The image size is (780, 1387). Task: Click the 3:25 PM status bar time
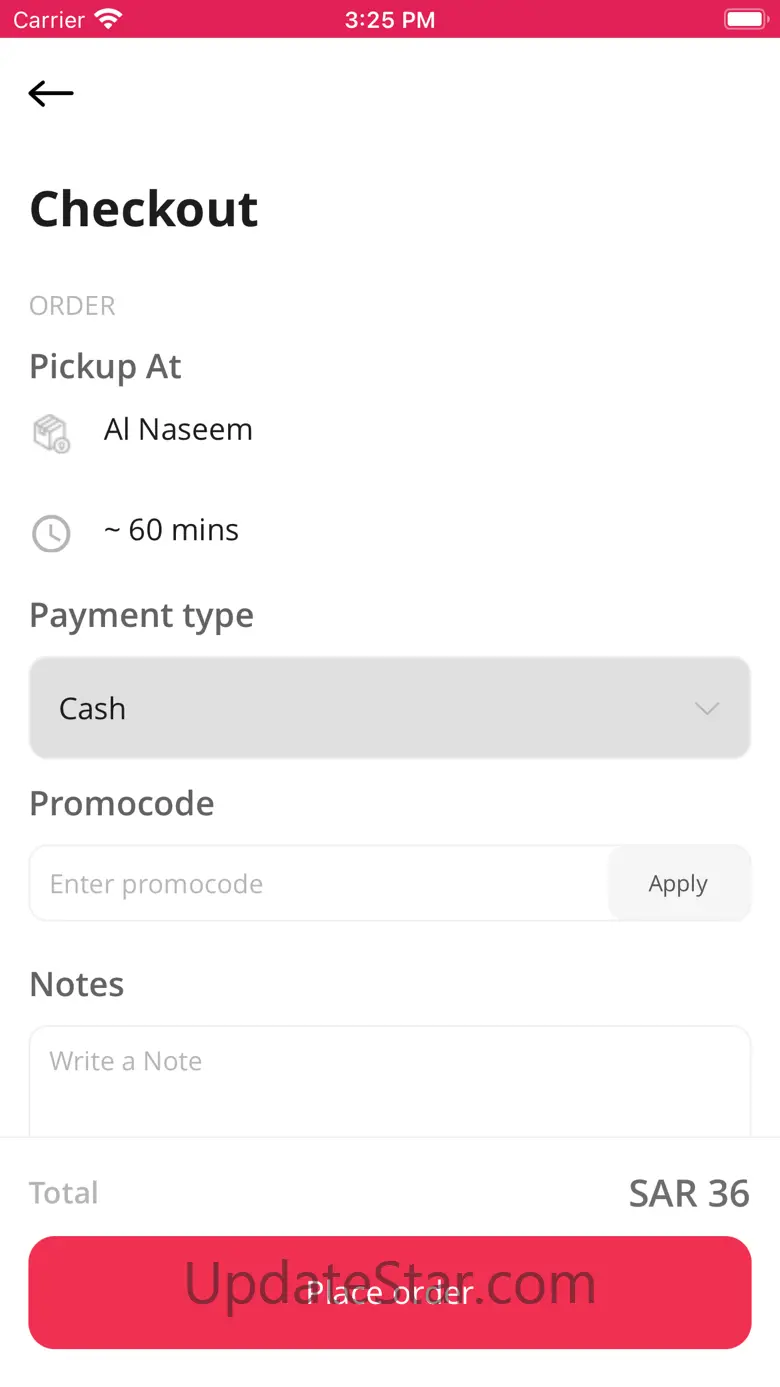point(389,20)
